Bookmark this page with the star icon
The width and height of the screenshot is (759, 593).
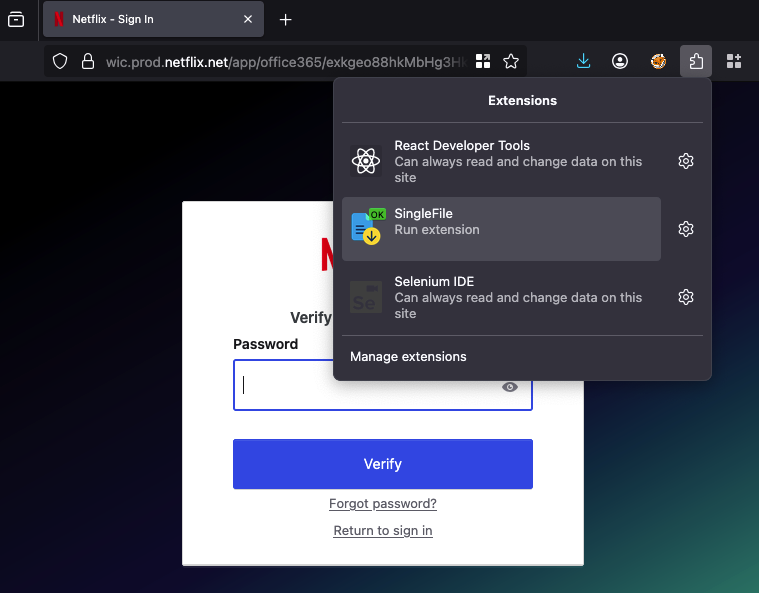tap(511, 61)
